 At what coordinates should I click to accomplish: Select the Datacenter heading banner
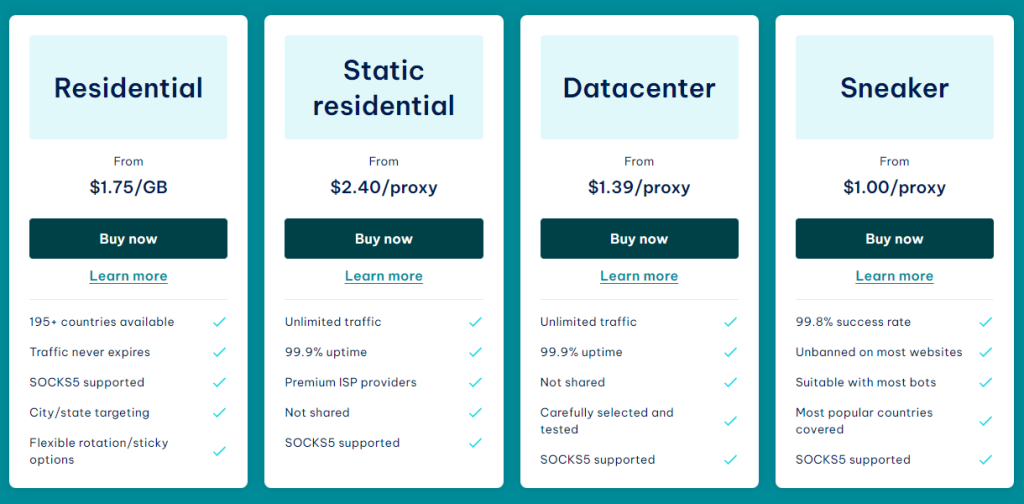coord(639,87)
